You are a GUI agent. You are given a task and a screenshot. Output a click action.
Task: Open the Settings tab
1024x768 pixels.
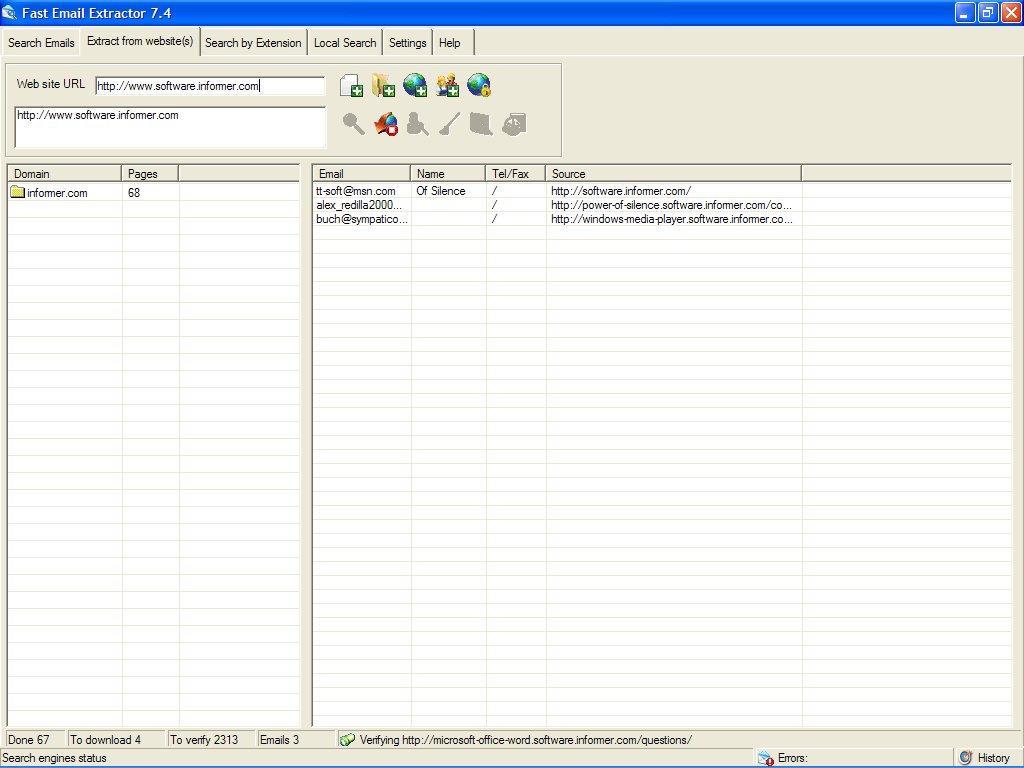[x=408, y=42]
